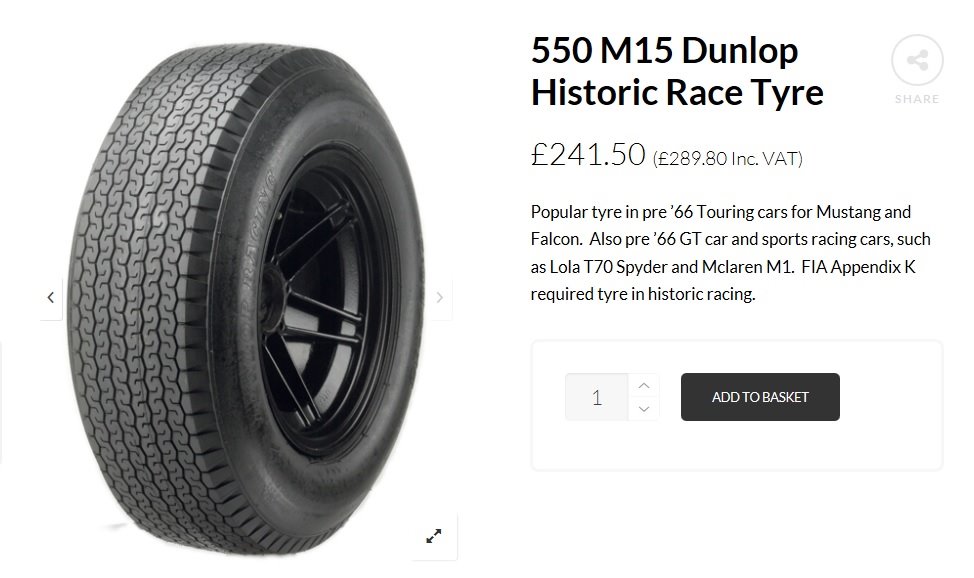Increase quantity with the up arrow

(644, 385)
